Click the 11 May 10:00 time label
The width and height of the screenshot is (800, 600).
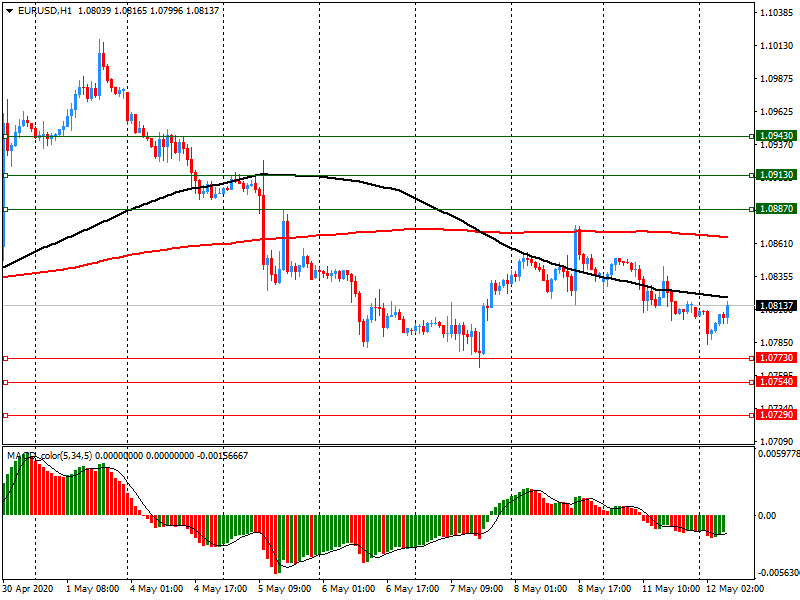(x=669, y=589)
